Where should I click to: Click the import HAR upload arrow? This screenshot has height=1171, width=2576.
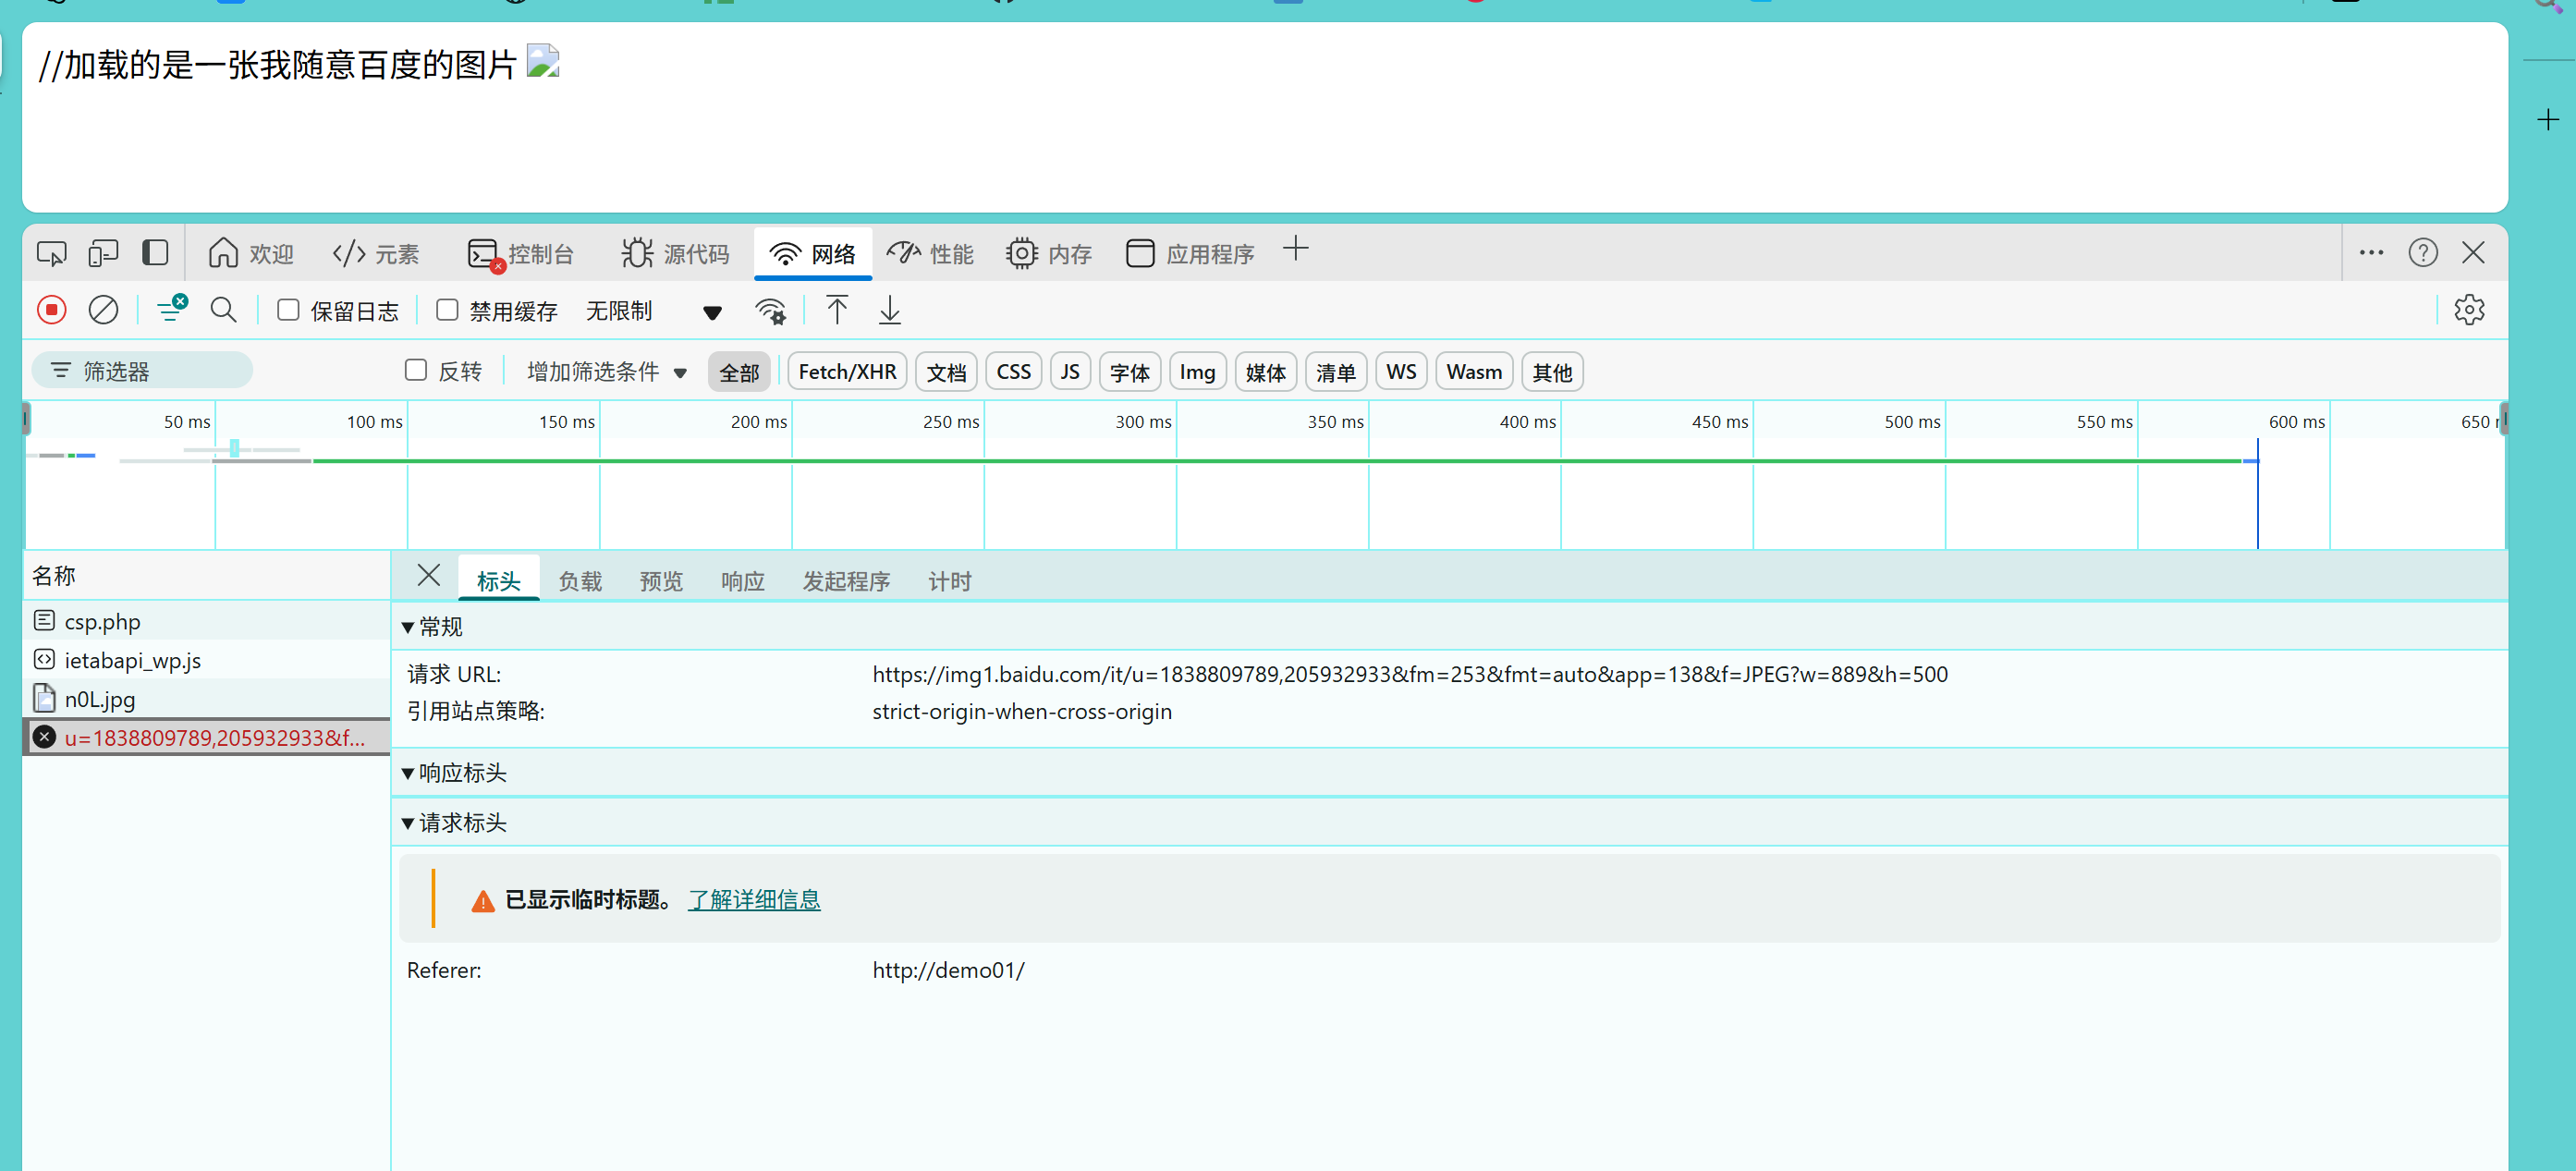(x=837, y=311)
